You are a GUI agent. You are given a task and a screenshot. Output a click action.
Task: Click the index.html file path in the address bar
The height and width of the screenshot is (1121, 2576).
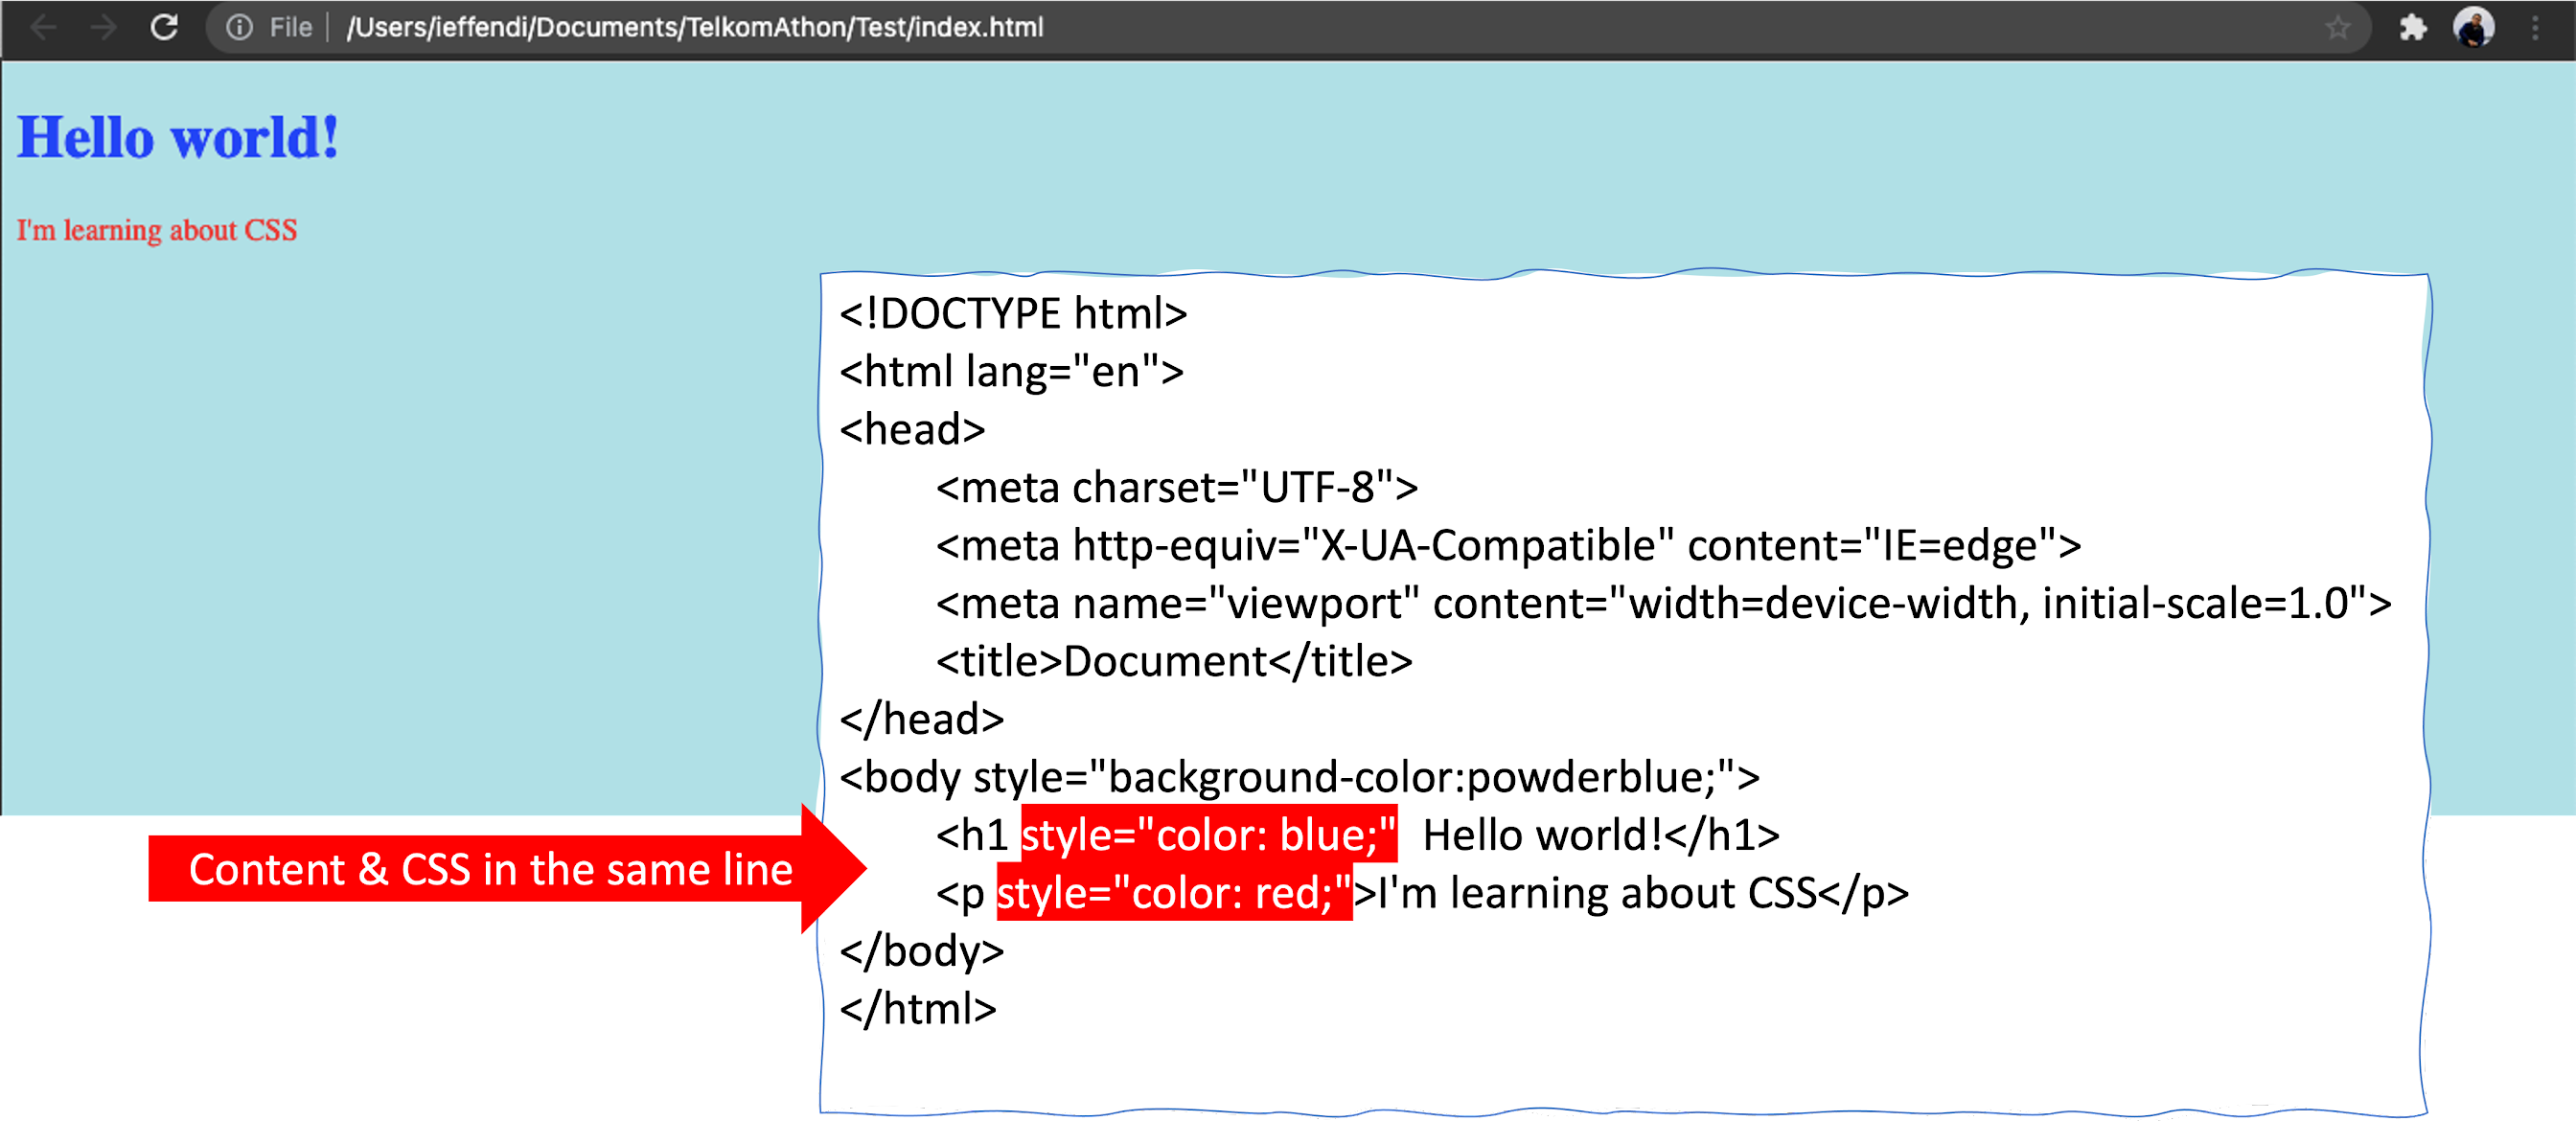click(x=694, y=27)
